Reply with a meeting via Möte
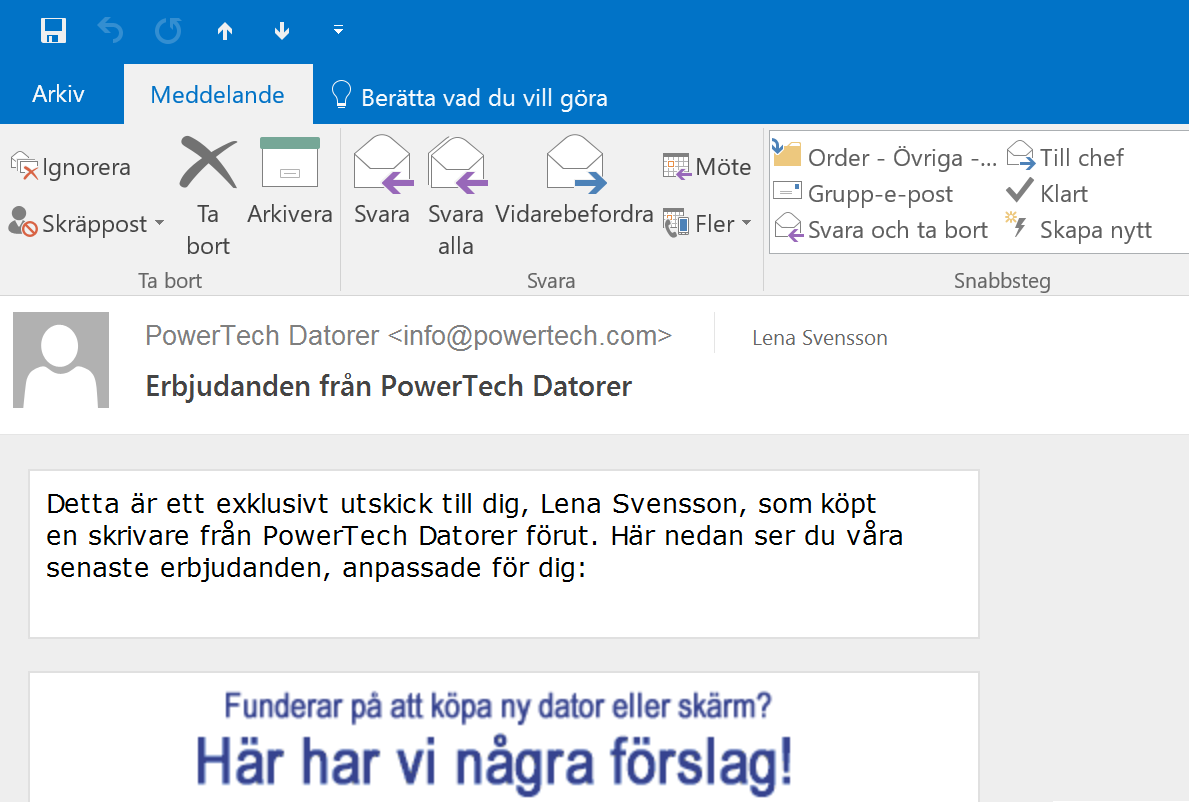 pos(707,167)
